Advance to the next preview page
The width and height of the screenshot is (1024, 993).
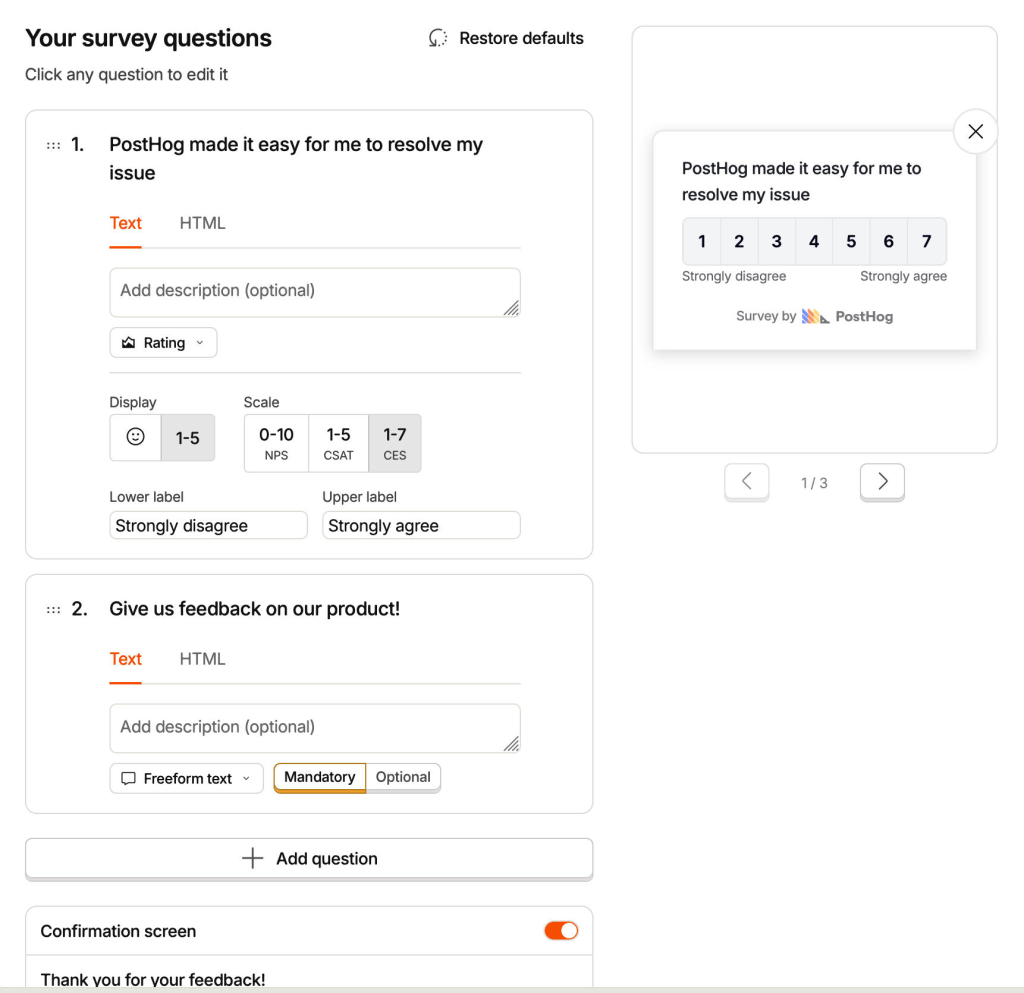882,482
